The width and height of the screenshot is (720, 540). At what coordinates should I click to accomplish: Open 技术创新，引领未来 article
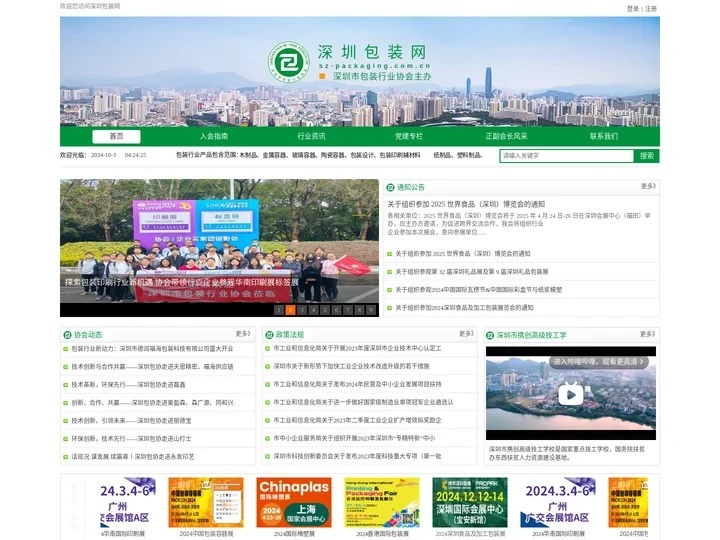point(131,421)
